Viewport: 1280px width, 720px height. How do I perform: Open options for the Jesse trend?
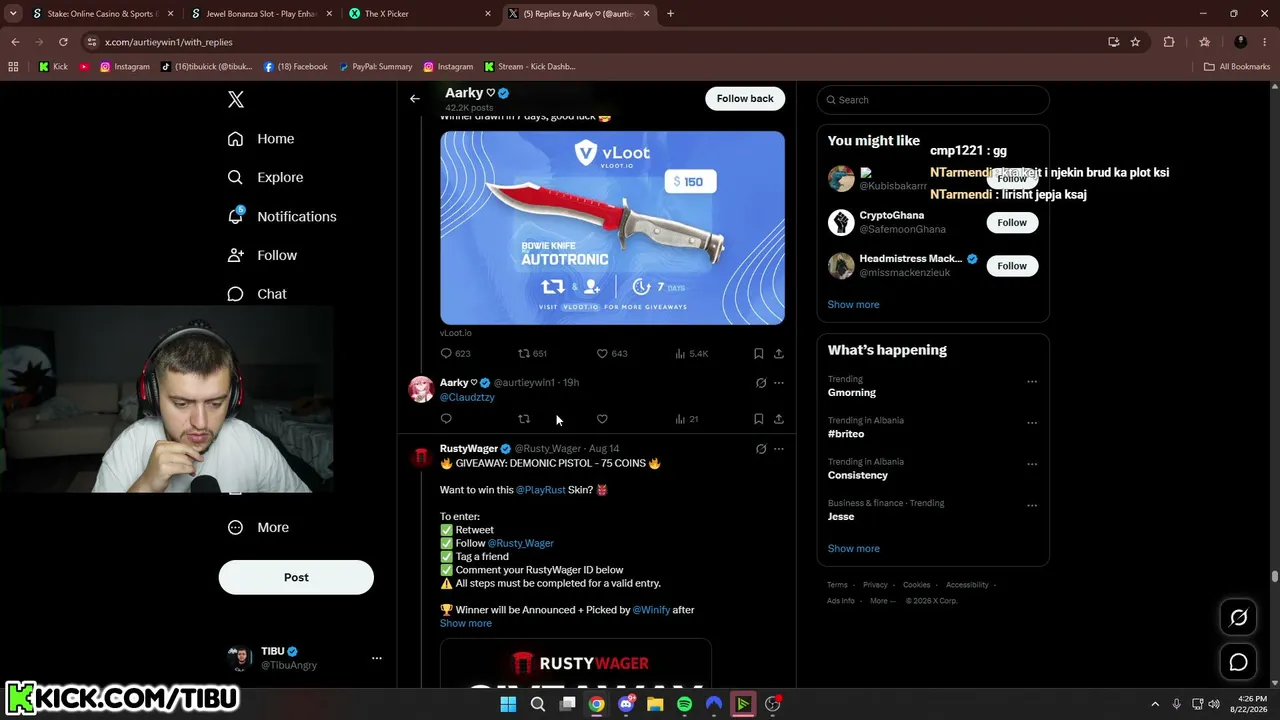click(1032, 506)
